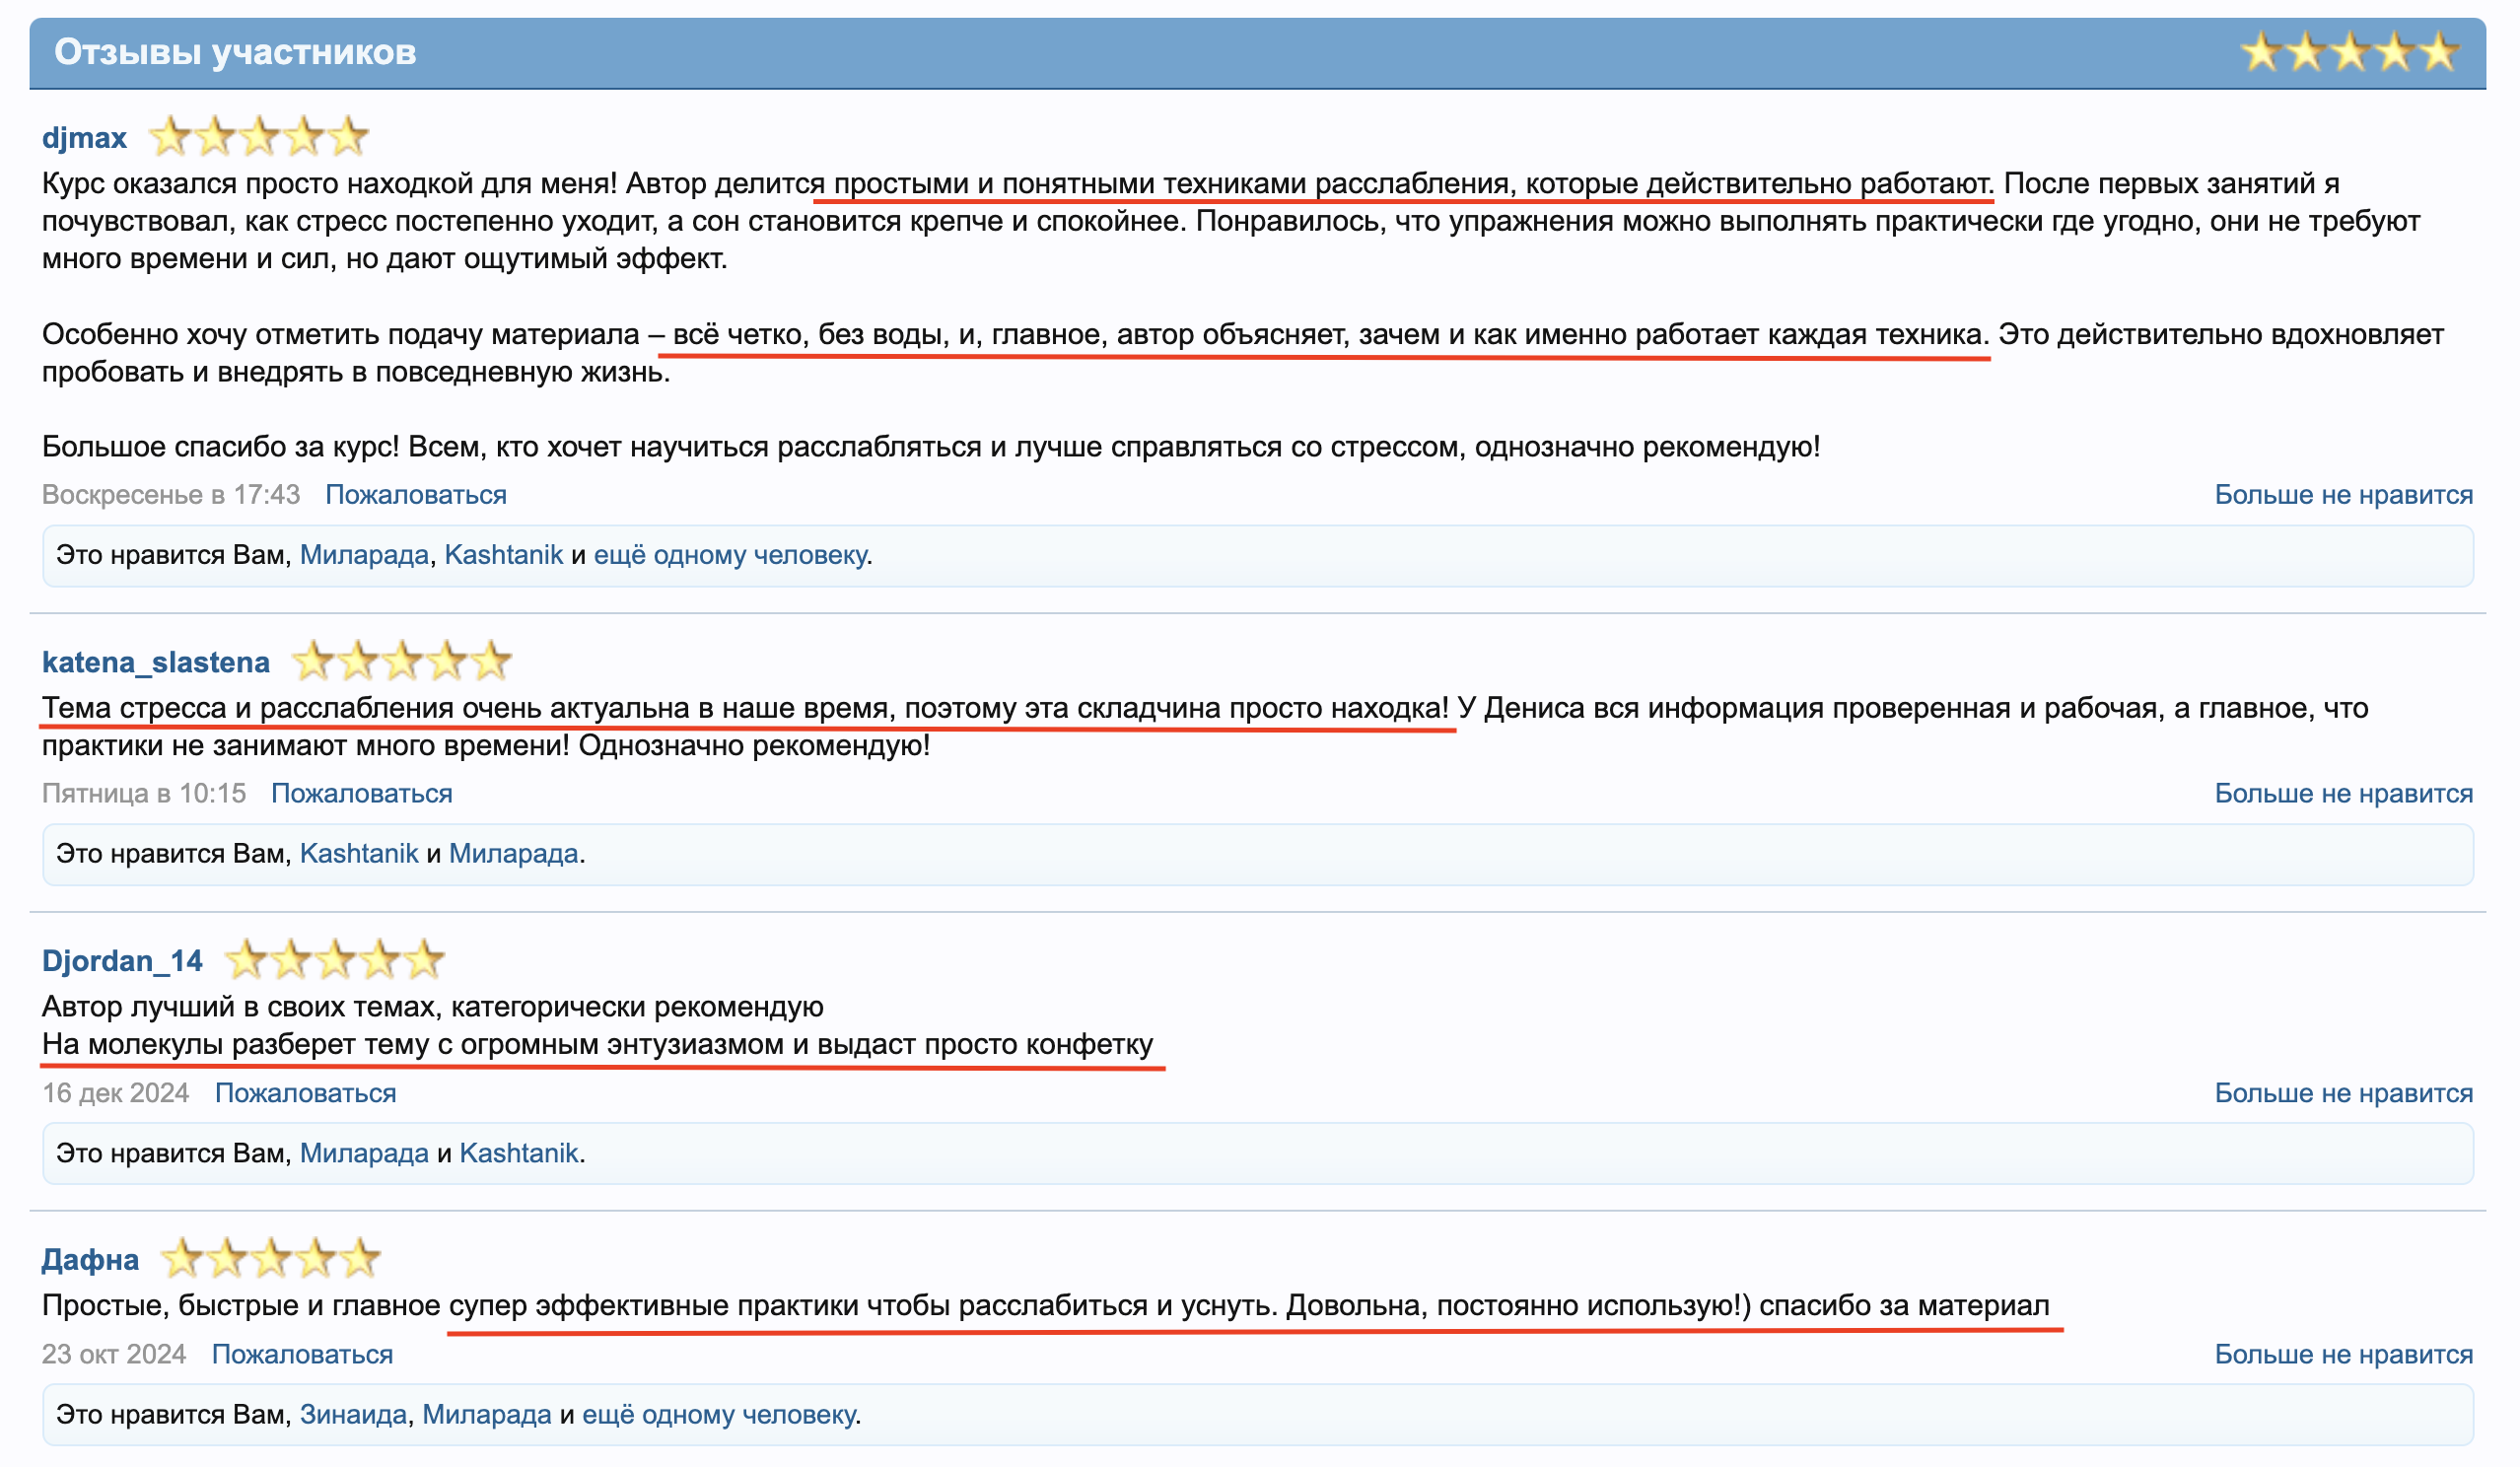The image size is (2520, 1467).
Task: Click star rating beside Djordan_14
Action: [x=334, y=960]
